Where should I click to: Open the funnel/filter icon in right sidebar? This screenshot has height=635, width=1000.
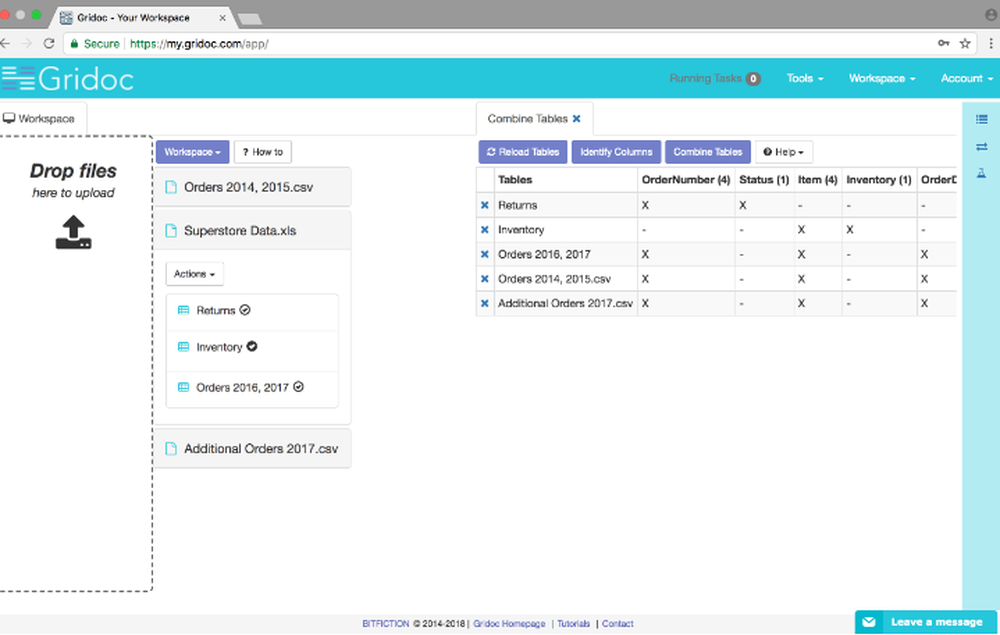(982, 172)
